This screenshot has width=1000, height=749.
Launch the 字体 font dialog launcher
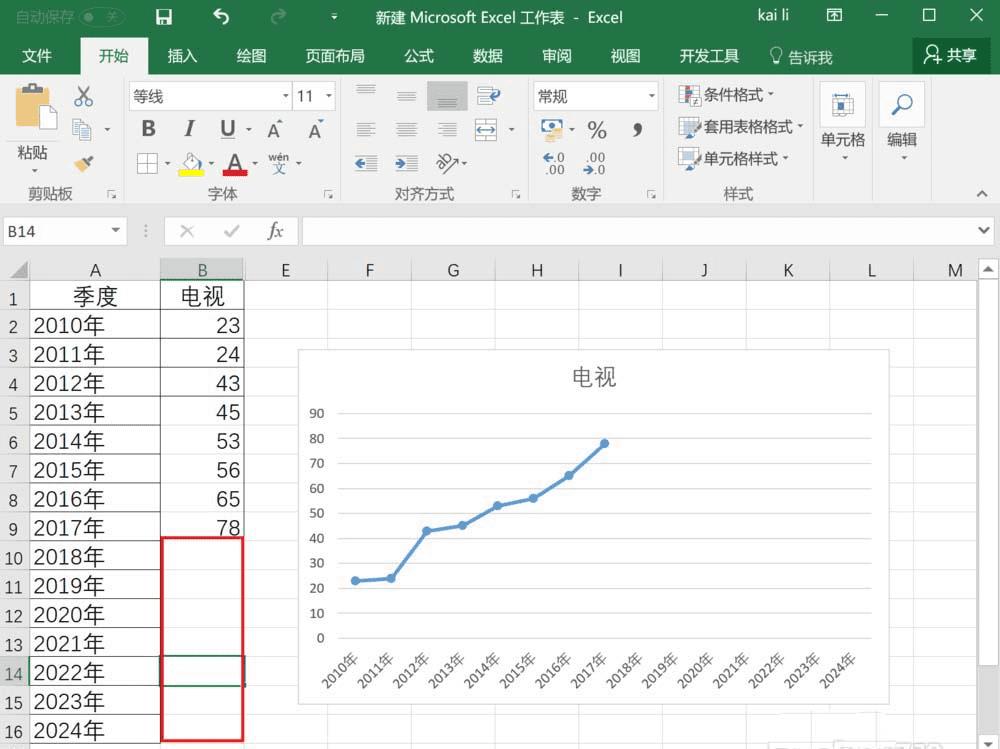[328, 195]
